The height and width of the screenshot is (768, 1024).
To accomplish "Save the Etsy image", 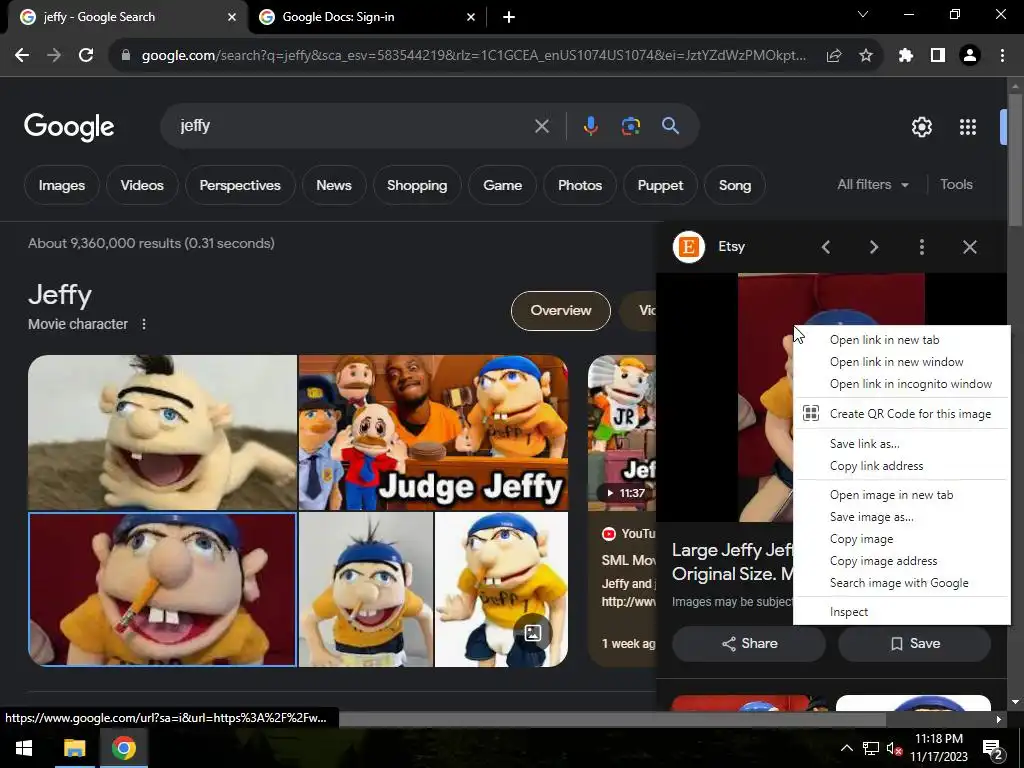I will tap(914, 644).
